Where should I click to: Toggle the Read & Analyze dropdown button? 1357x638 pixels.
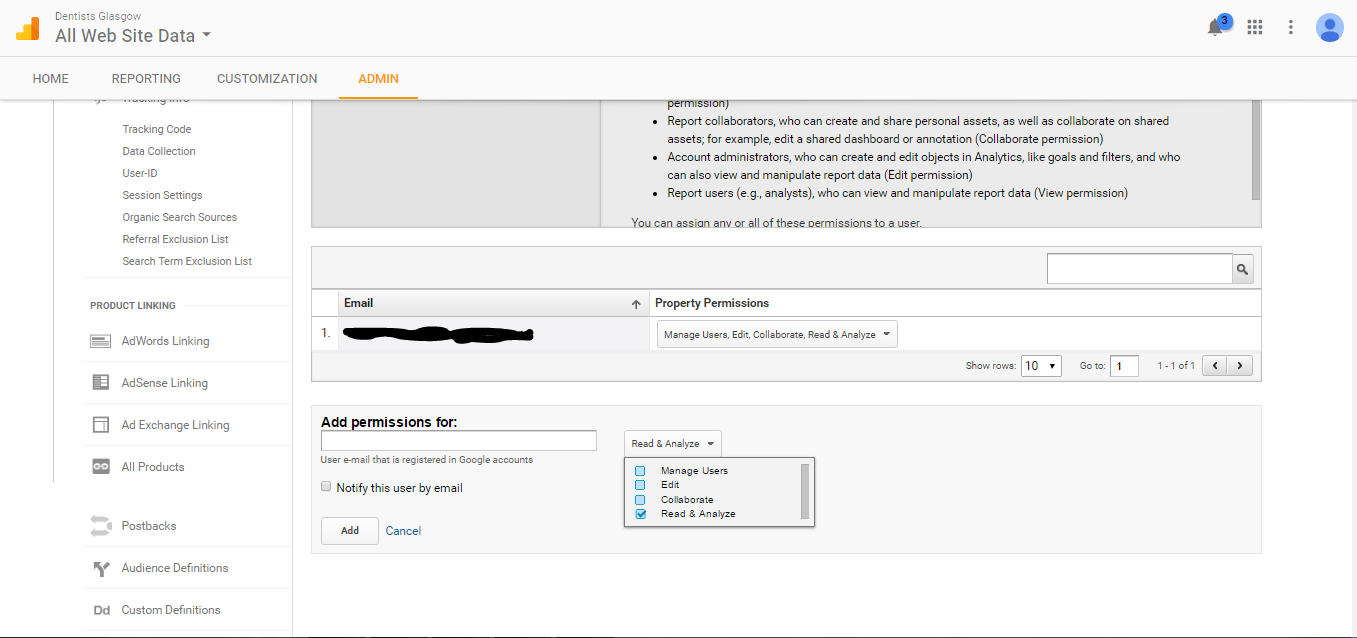coord(672,444)
